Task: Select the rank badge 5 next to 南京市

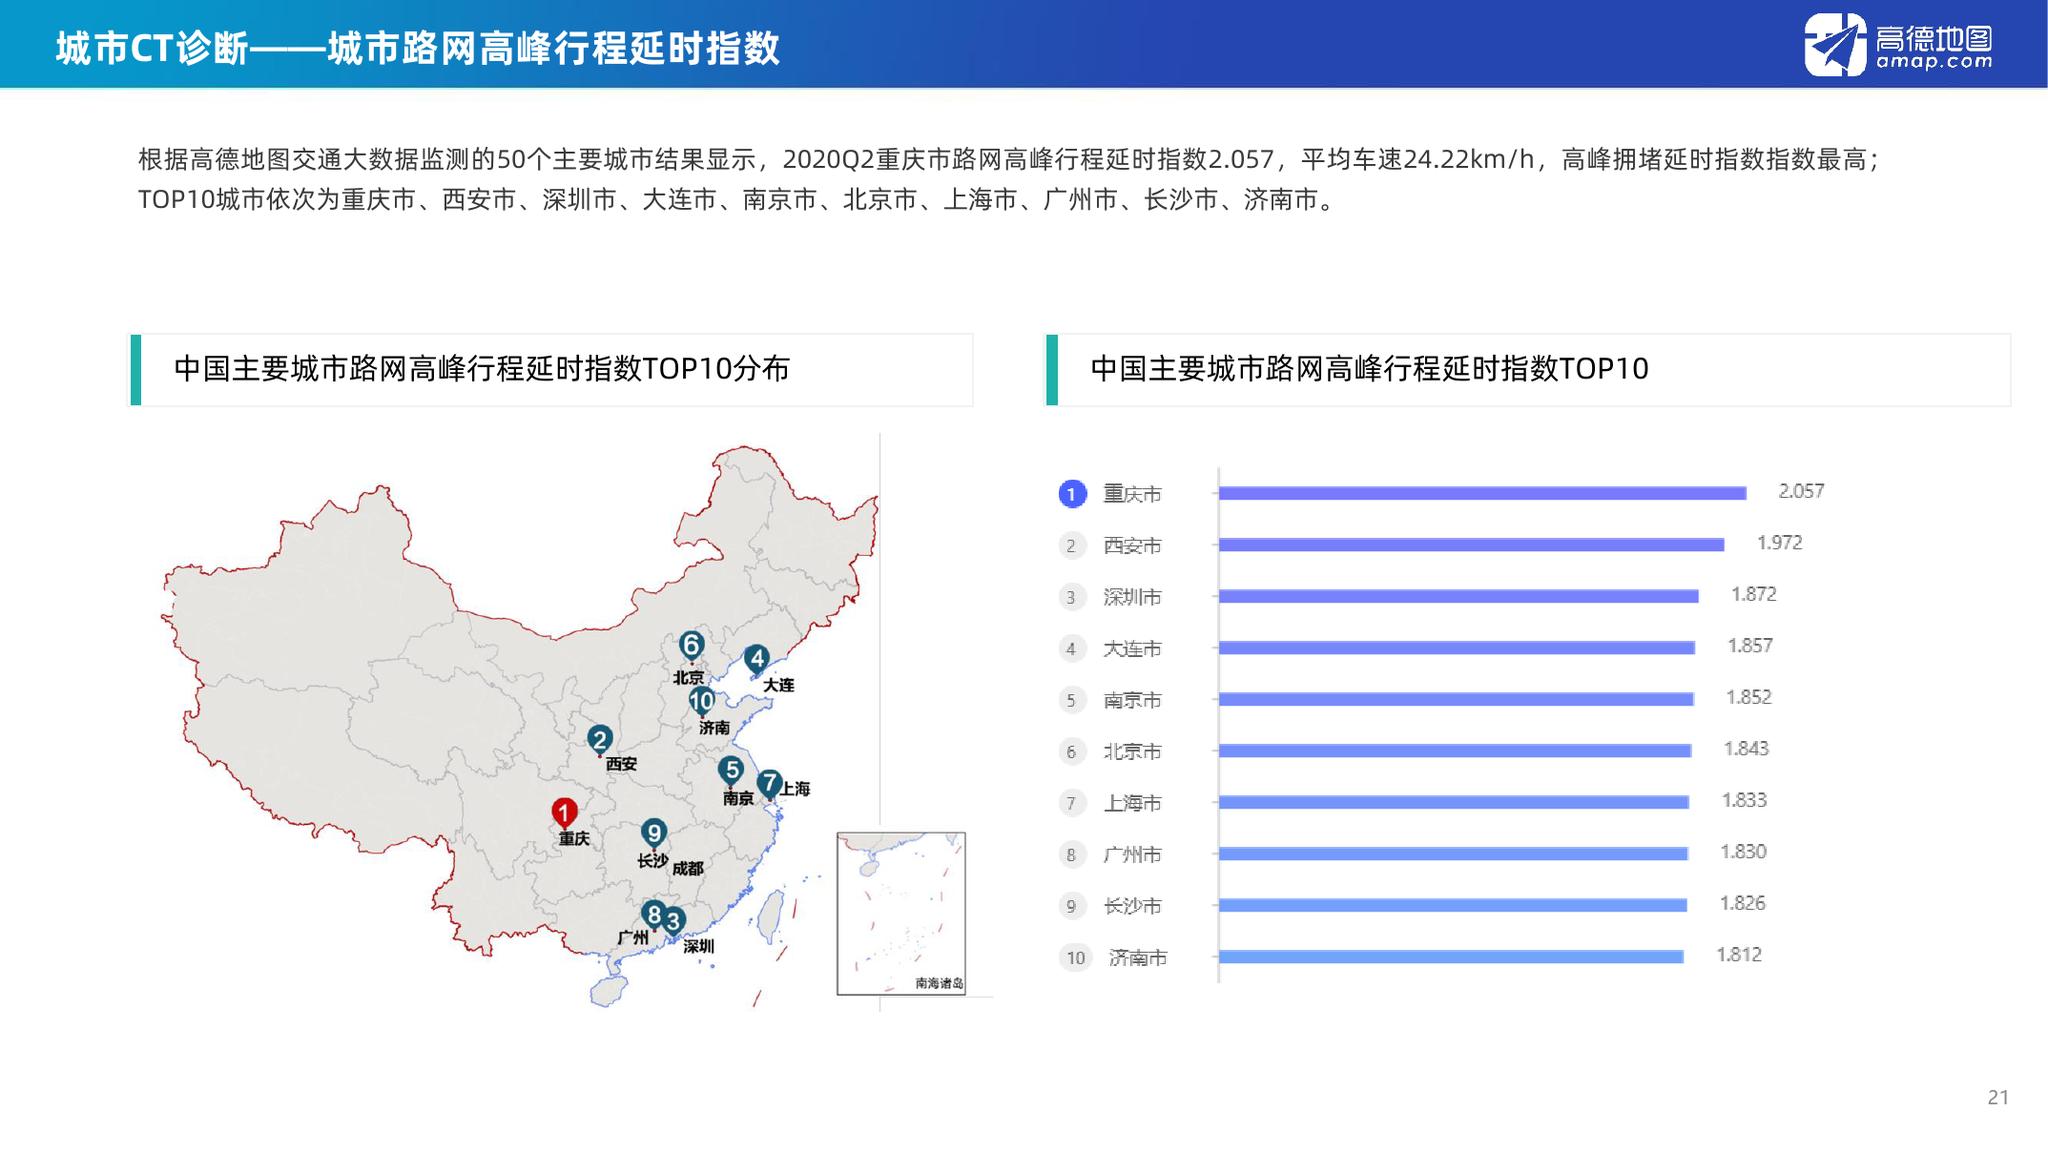Action: [1073, 700]
